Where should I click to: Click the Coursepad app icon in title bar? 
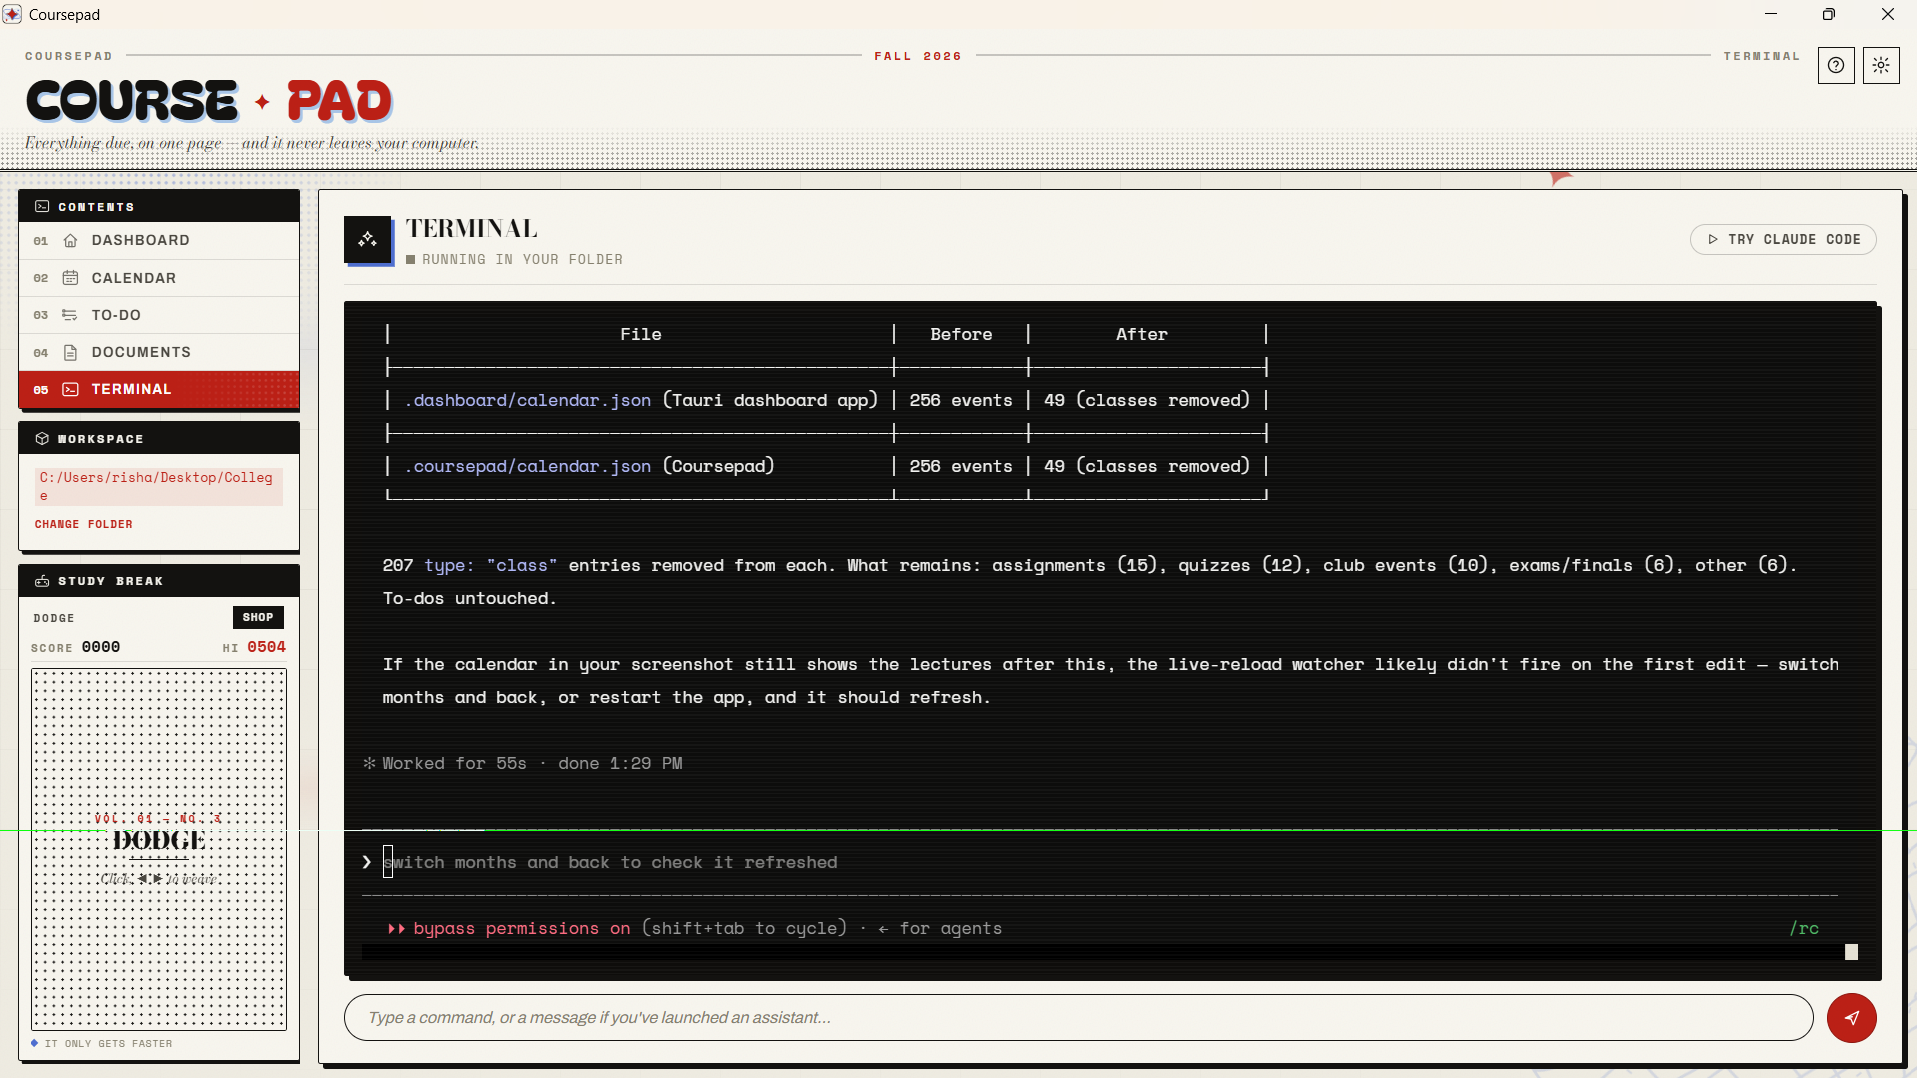(x=12, y=14)
